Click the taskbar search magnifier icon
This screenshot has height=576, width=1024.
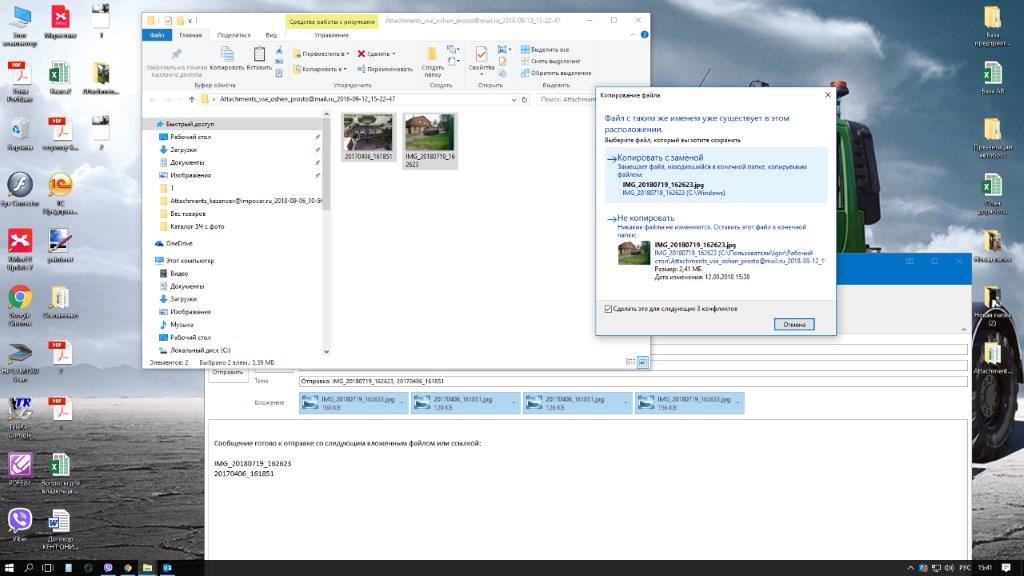tap(29, 568)
